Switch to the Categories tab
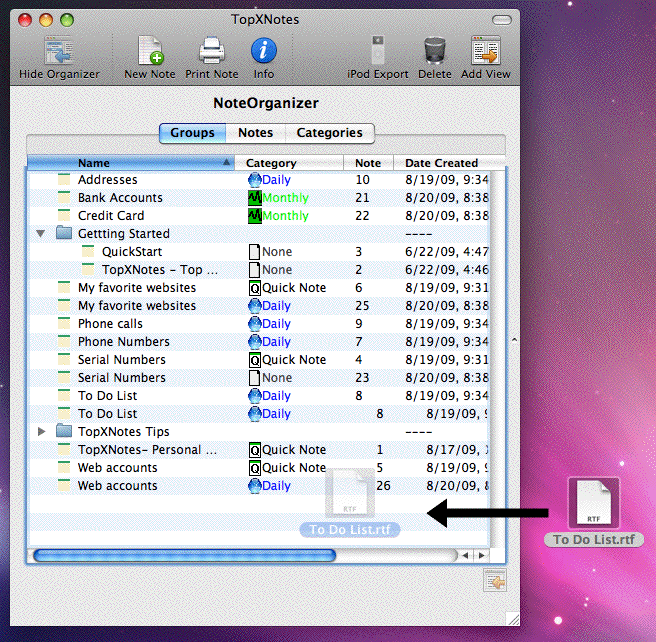This screenshot has height=642, width=656. [330, 133]
